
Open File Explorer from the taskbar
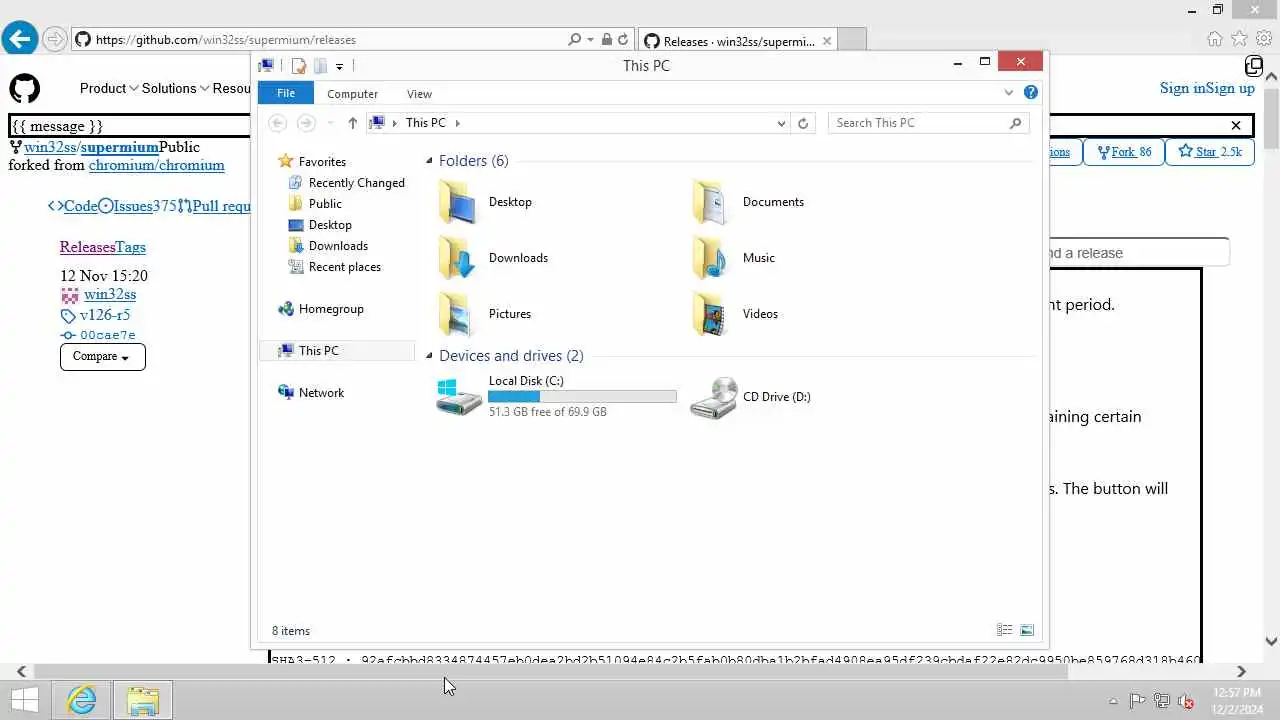(x=142, y=700)
